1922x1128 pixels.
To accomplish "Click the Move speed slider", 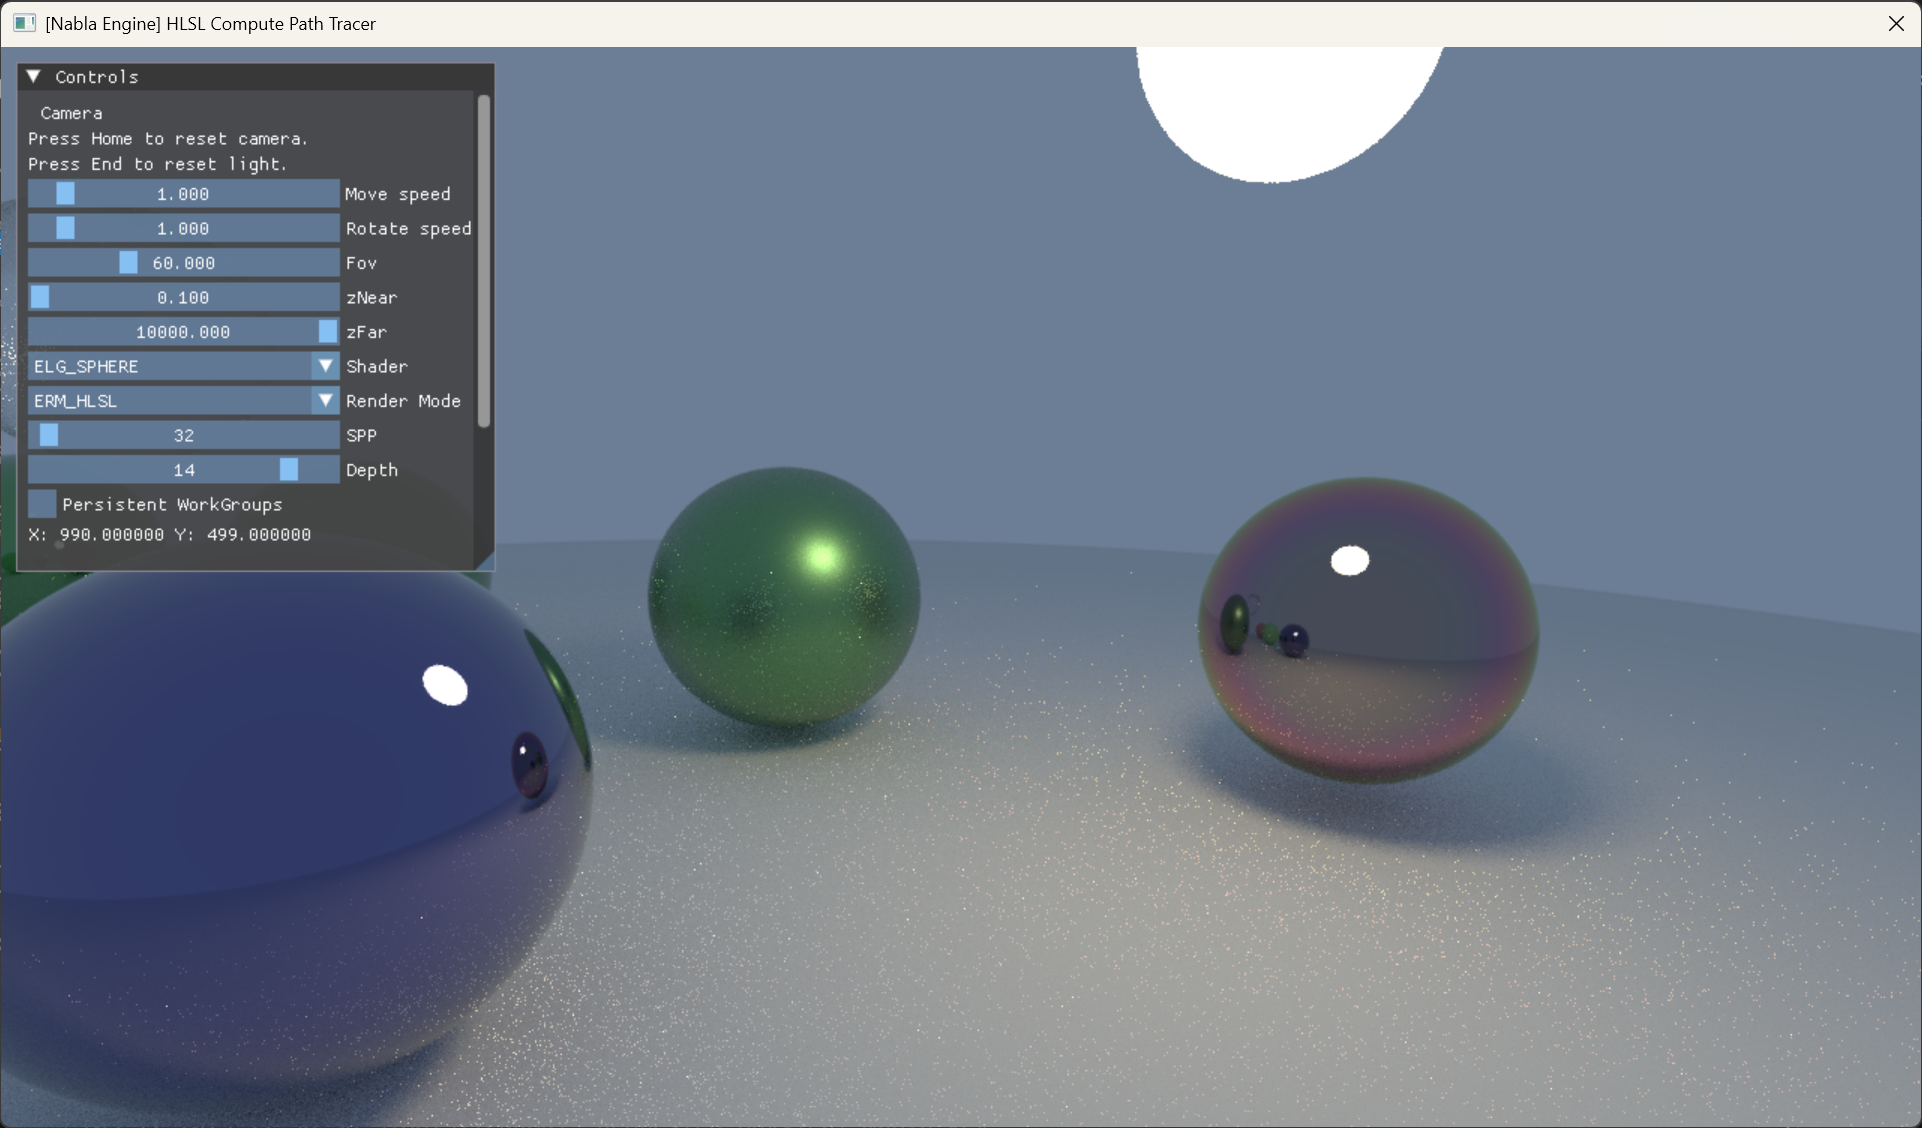I will pyautogui.click(x=183, y=194).
